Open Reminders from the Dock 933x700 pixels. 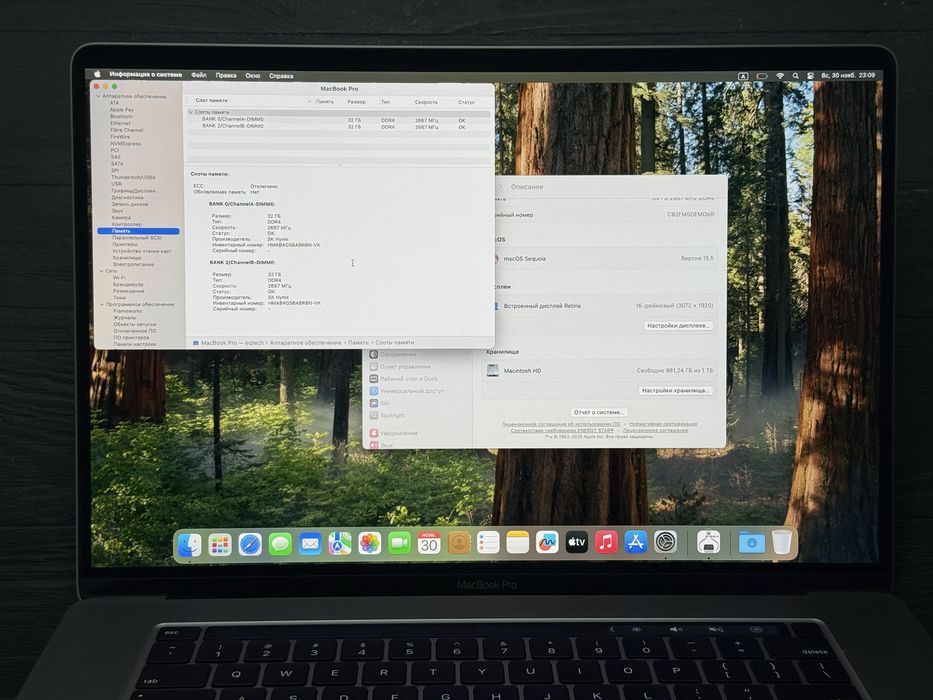(488, 542)
